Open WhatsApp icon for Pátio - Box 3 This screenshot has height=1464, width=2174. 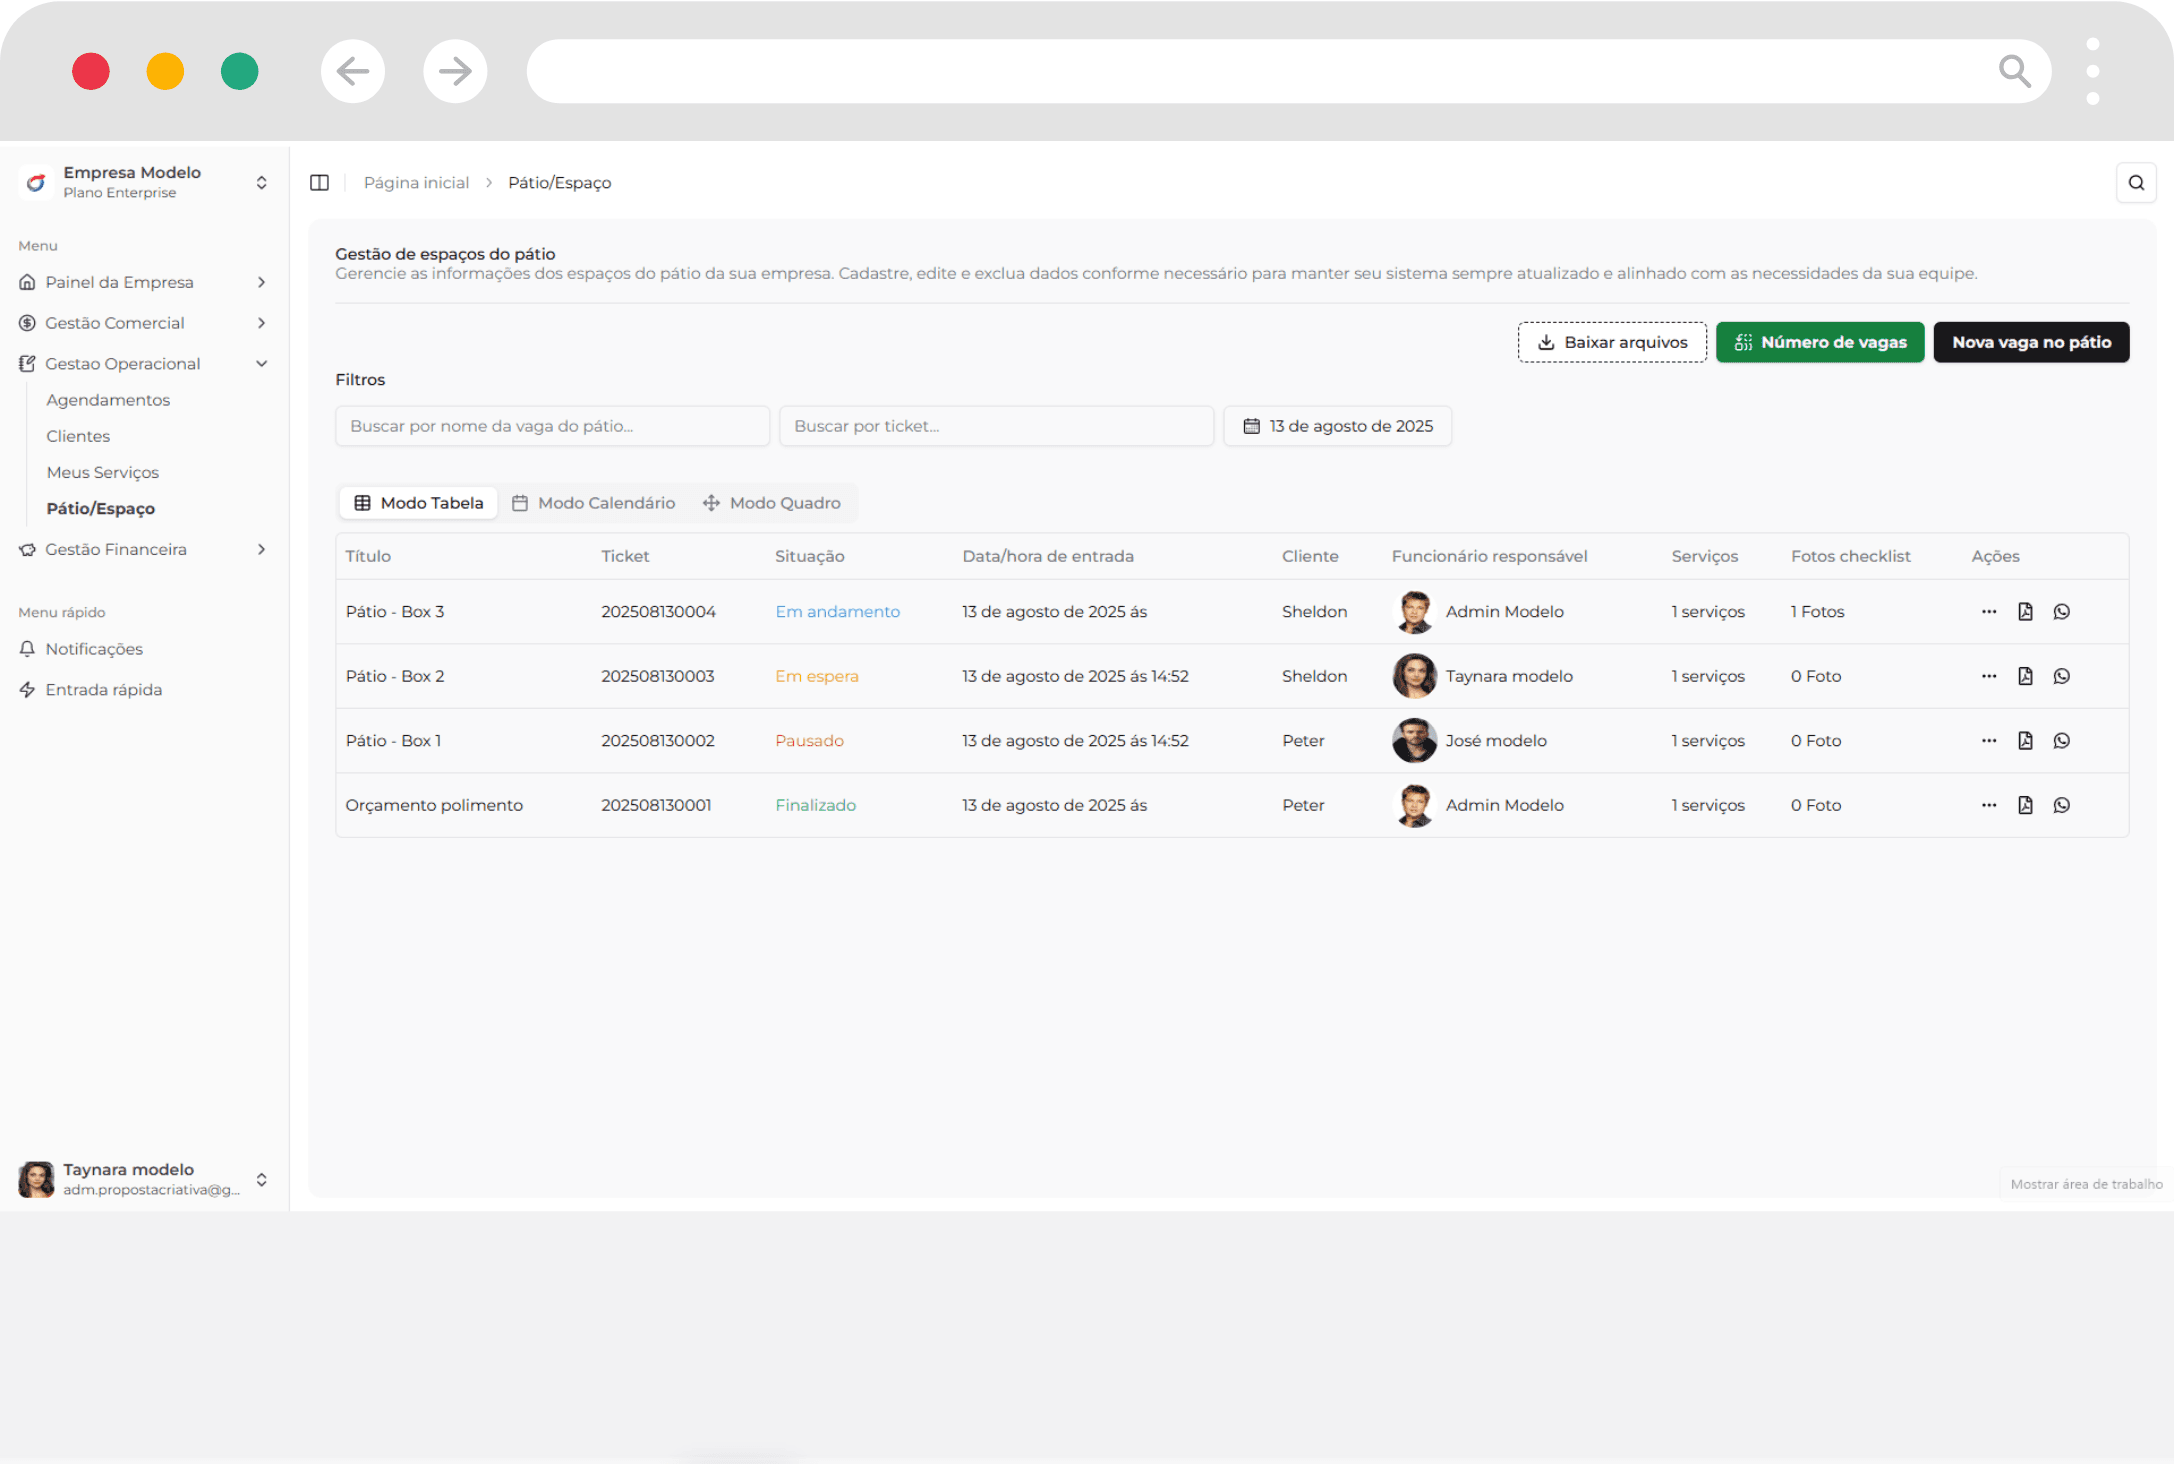click(2061, 611)
